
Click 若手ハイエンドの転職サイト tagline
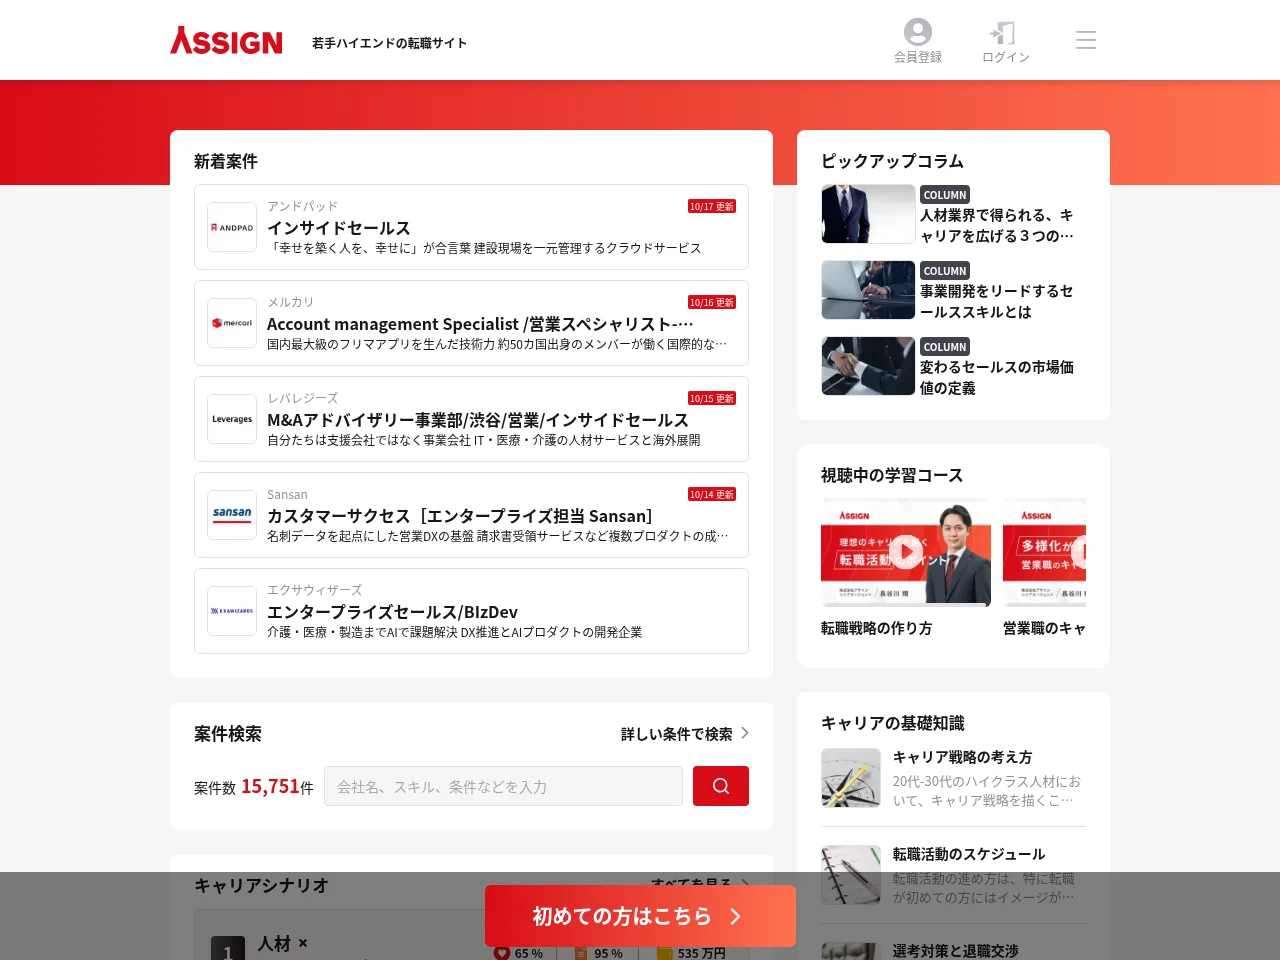(x=389, y=43)
